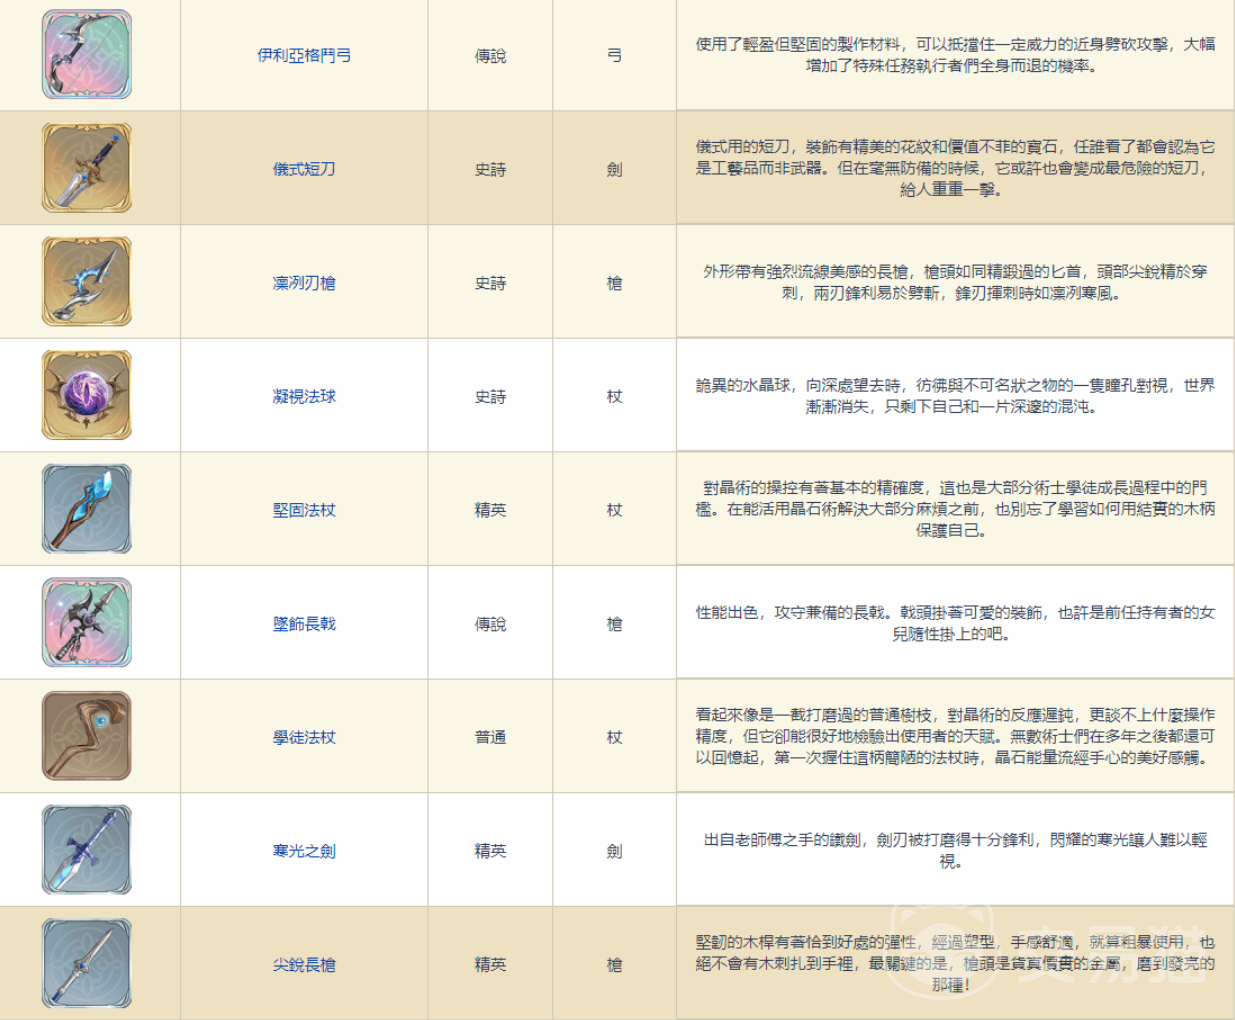Open the 墜飾長戟 weapon page link
The width and height of the screenshot is (1235, 1020).
tap(304, 624)
